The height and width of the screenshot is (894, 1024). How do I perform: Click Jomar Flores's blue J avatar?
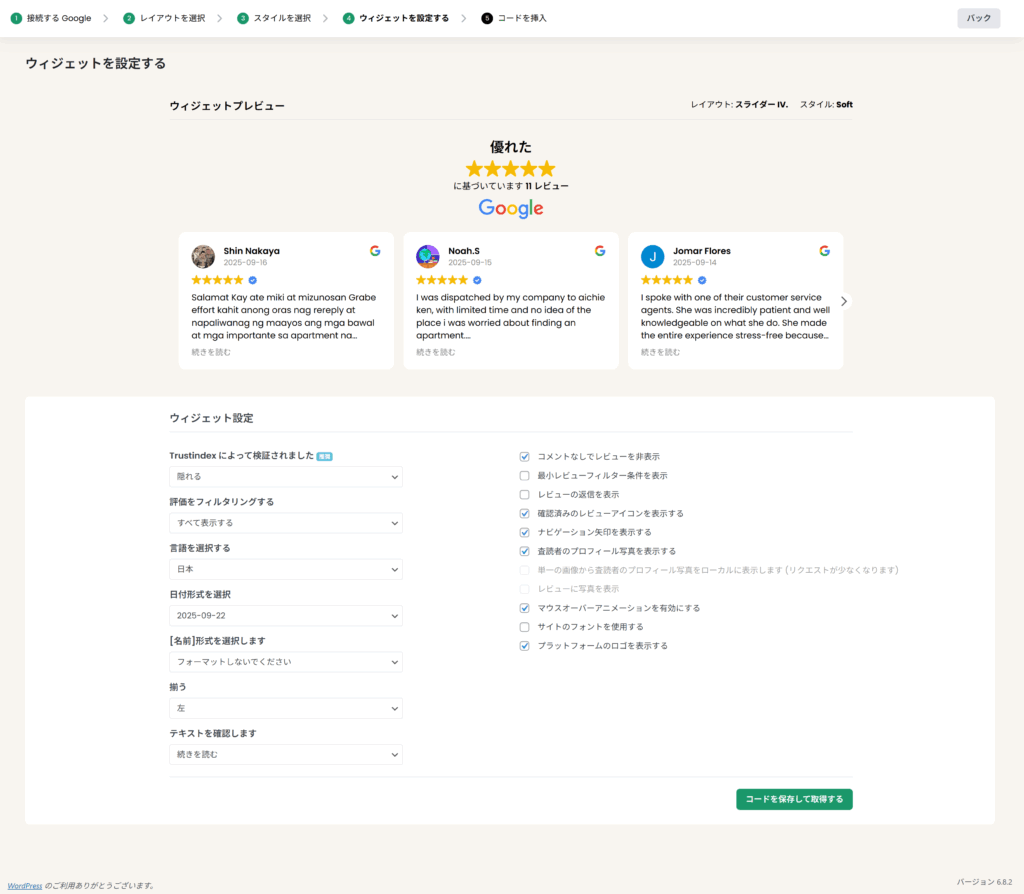tap(652, 256)
